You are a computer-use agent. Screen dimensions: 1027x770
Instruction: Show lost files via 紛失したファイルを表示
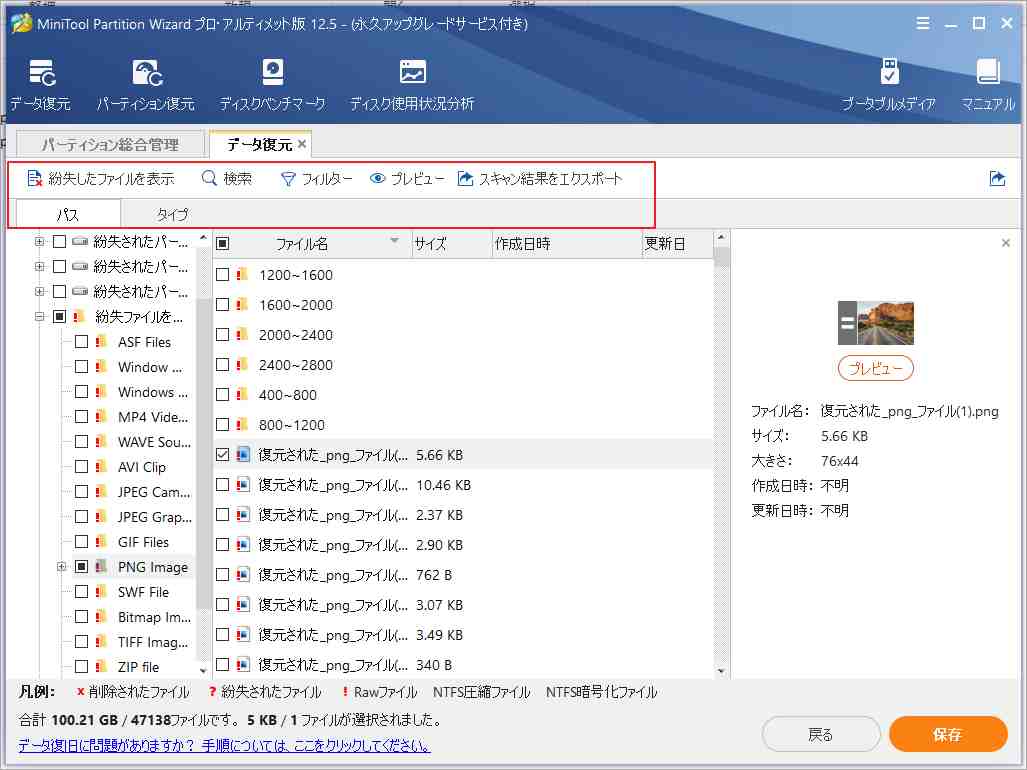(x=100, y=179)
